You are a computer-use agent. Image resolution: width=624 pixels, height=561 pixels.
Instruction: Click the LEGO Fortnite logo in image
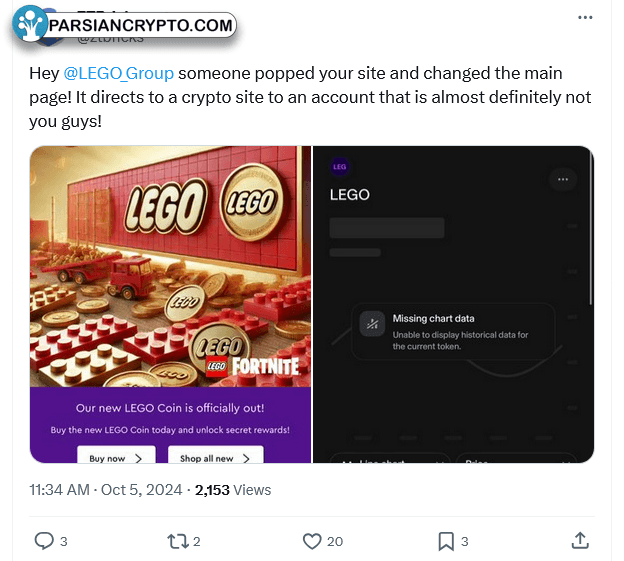tap(253, 366)
